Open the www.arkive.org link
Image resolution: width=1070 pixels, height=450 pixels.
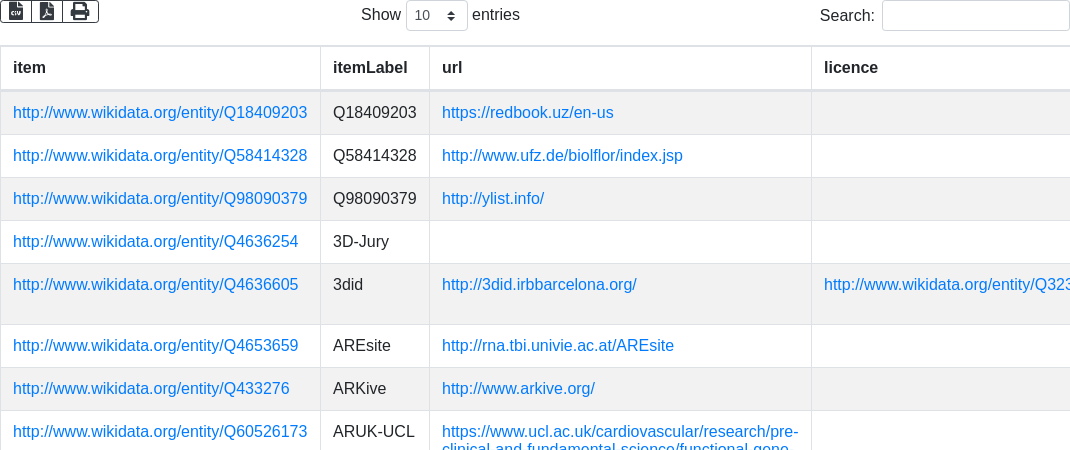pos(518,389)
